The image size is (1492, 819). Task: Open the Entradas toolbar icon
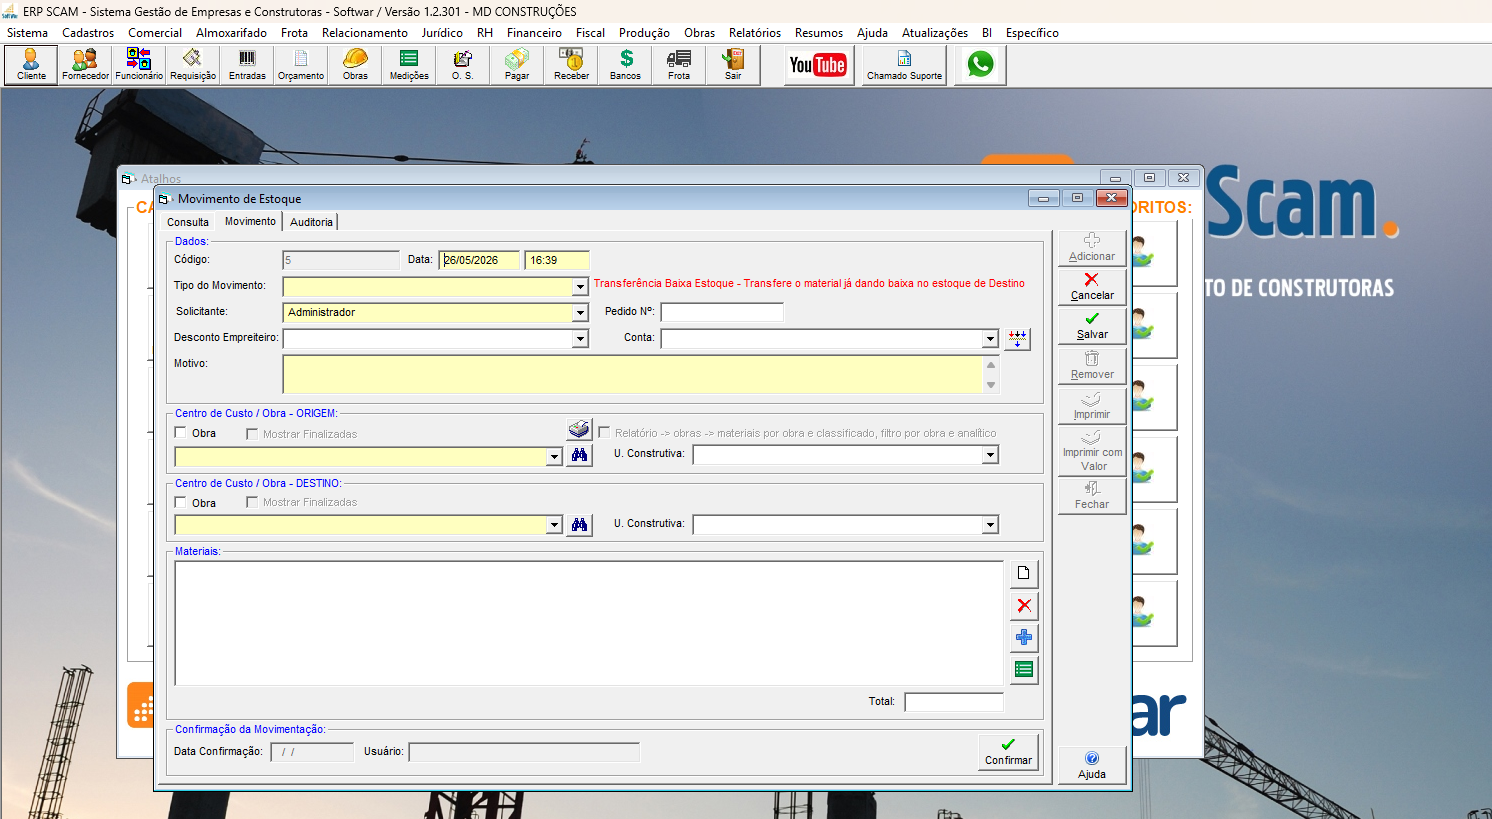click(247, 65)
